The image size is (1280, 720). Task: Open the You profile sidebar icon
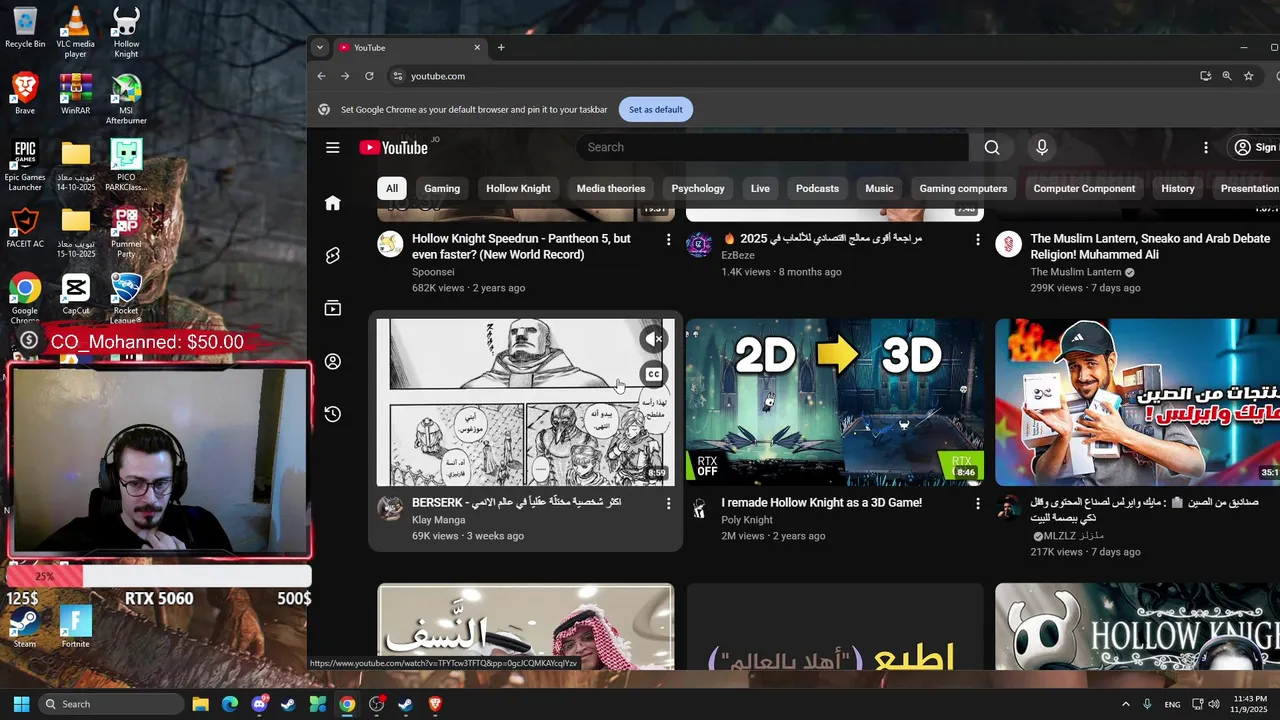click(333, 361)
